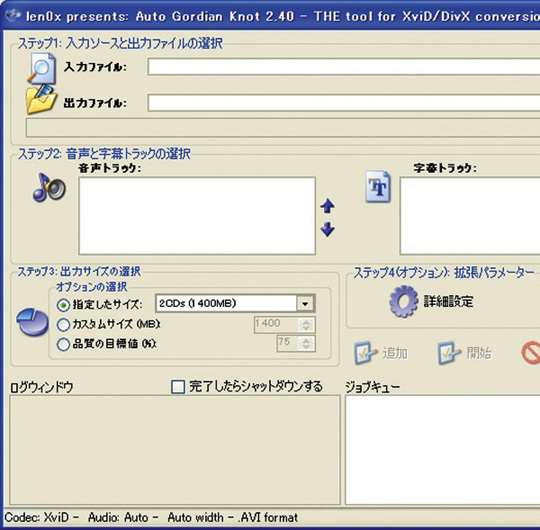Image resolution: width=540 pixels, height=530 pixels.
Task: Click the empty progress bar under output file
Action: coord(283,128)
